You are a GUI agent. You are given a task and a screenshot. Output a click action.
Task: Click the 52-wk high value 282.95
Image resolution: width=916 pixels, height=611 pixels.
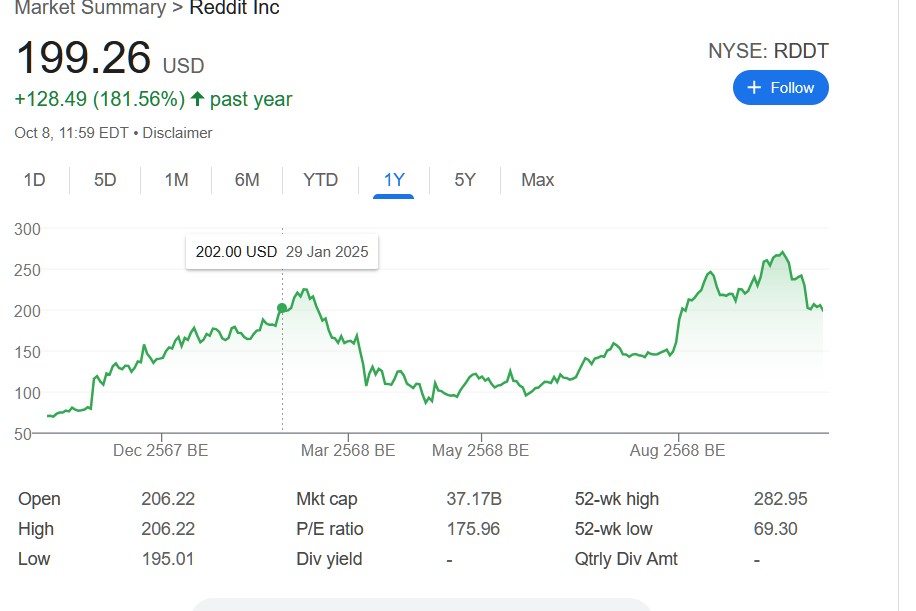[x=780, y=499]
